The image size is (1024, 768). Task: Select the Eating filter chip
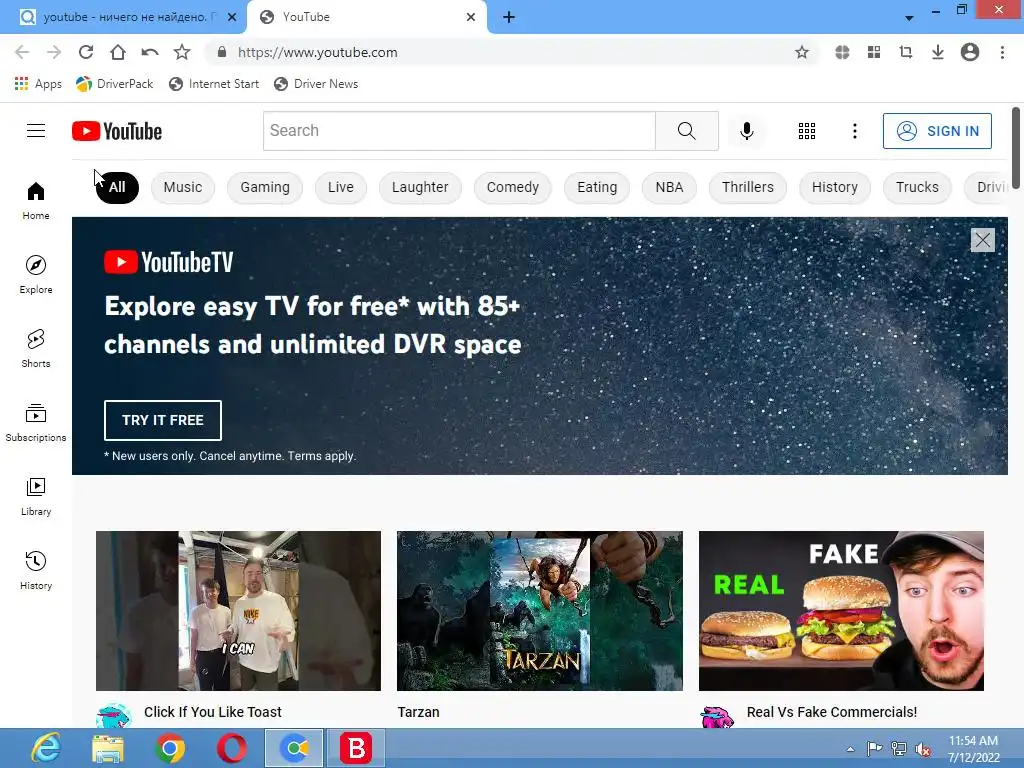coord(597,187)
